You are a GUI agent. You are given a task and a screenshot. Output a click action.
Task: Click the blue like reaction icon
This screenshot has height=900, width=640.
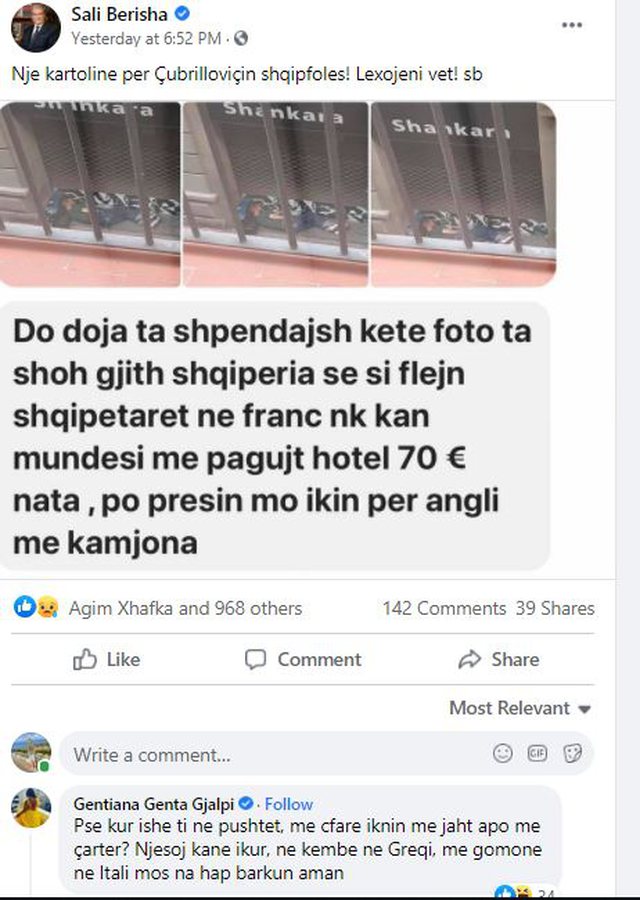pyautogui.click(x=25, y=607)
